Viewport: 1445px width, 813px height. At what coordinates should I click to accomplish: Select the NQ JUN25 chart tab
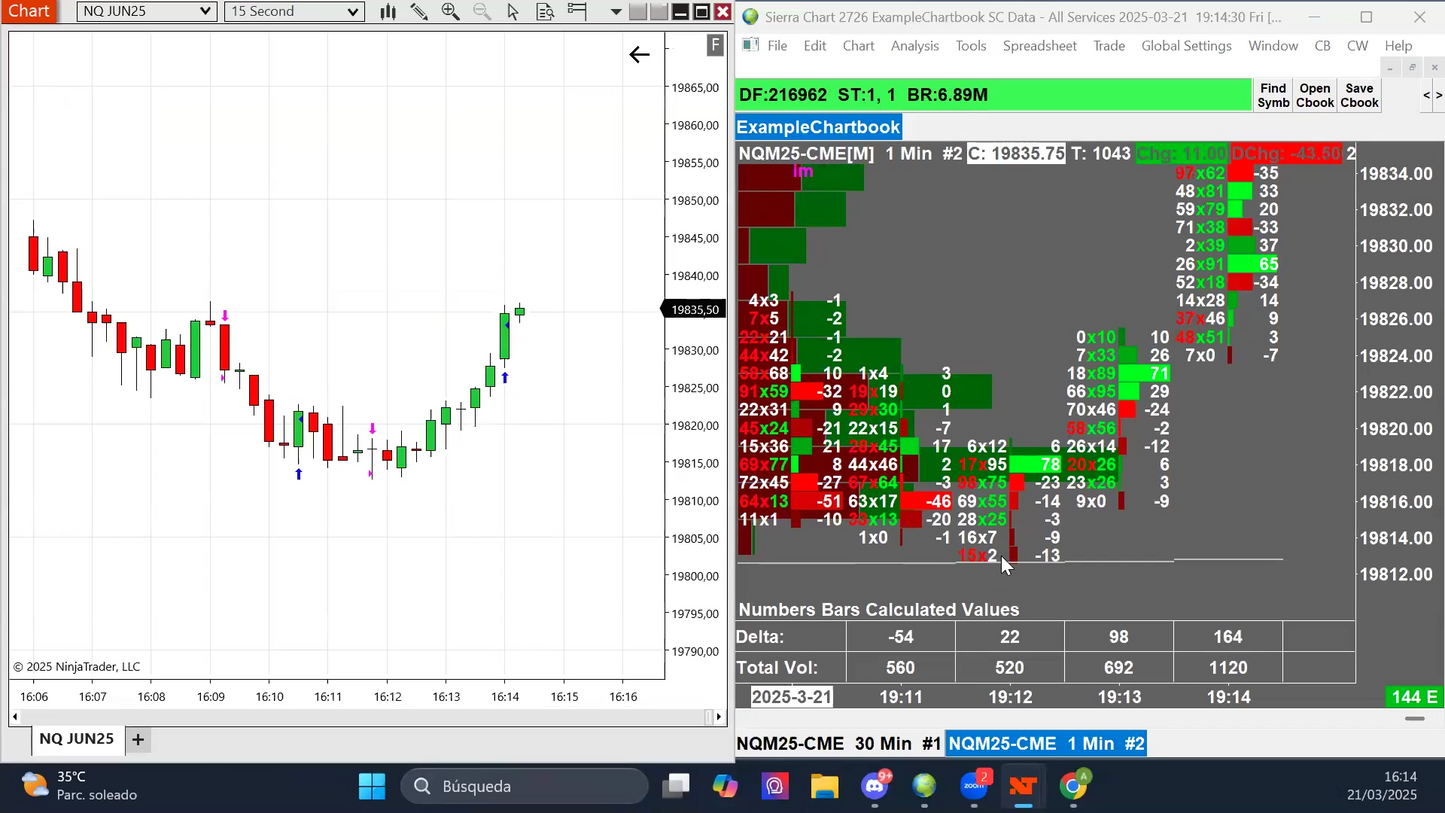click(x=76, y=739)
